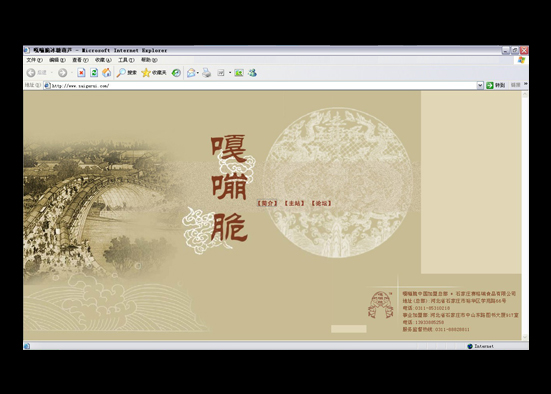Viewport: 551px width, 394px height.
Task: Click the green Go button
Action: pos(495,85)
